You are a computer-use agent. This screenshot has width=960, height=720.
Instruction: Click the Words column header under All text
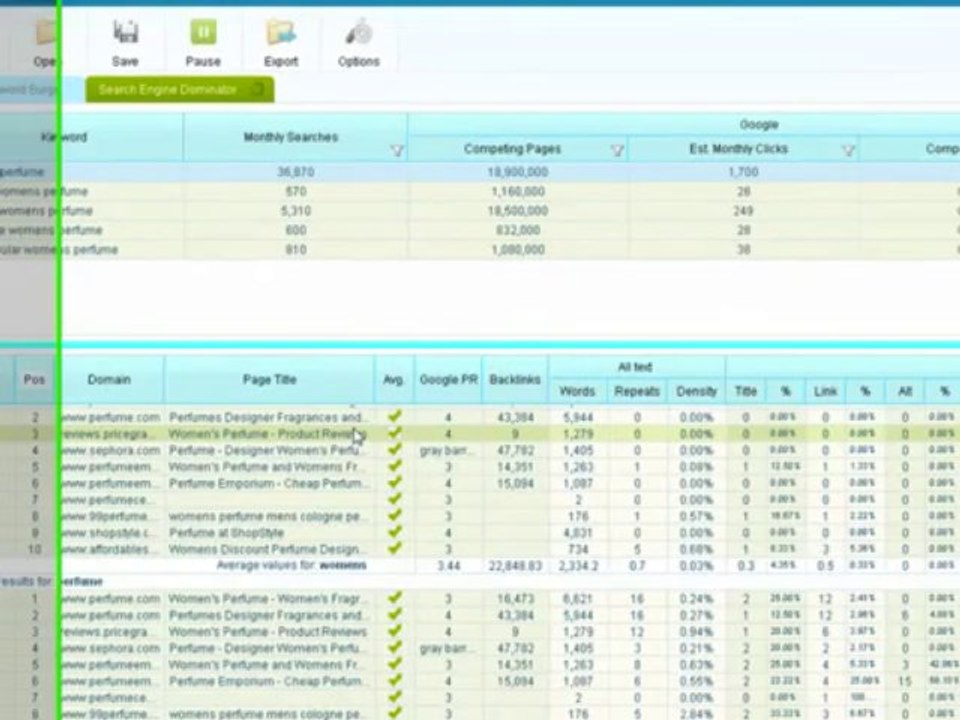tap(577, 391)
